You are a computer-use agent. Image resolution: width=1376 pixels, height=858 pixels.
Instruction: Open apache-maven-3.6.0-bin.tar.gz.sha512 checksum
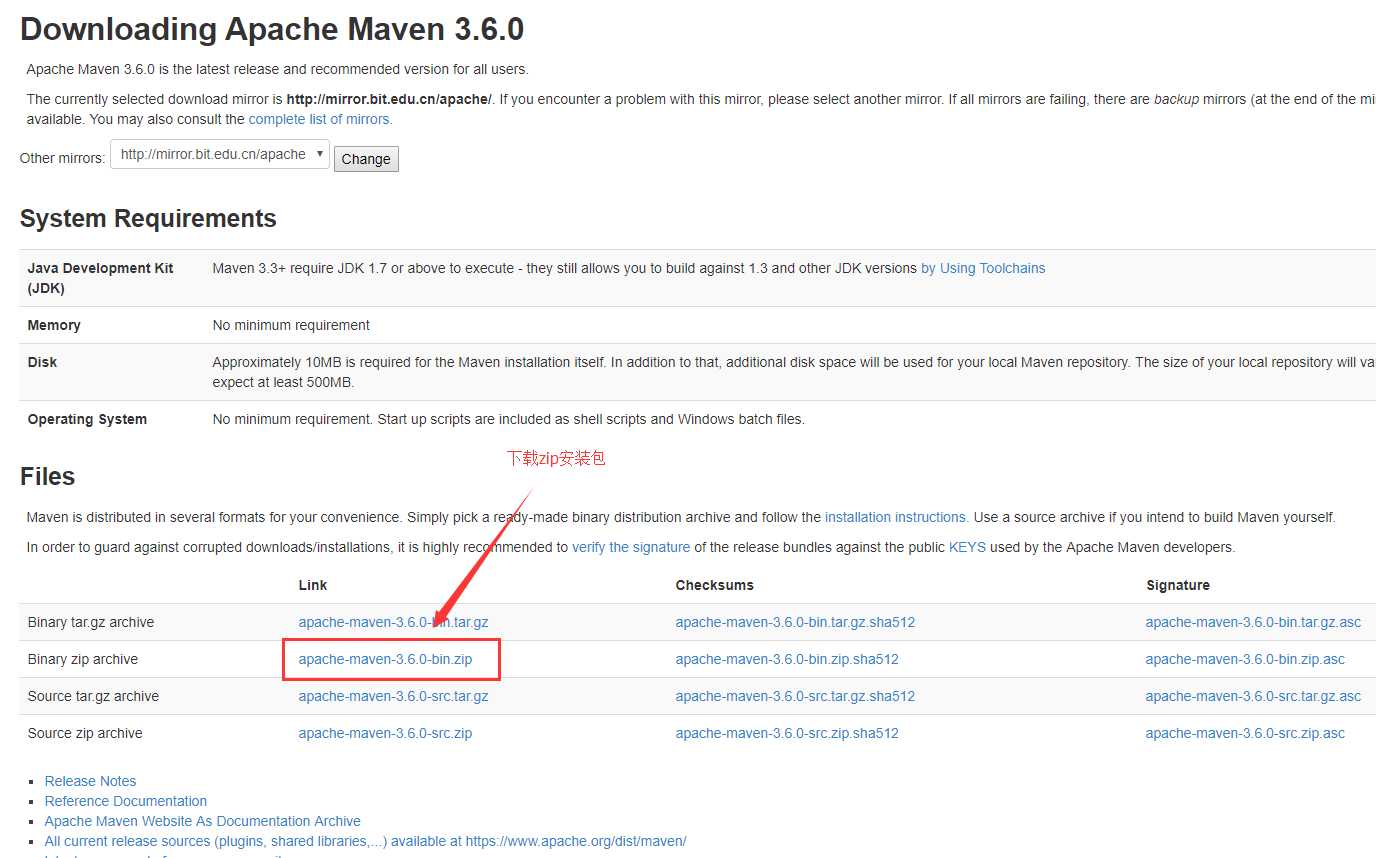click(x=795, y=622)
